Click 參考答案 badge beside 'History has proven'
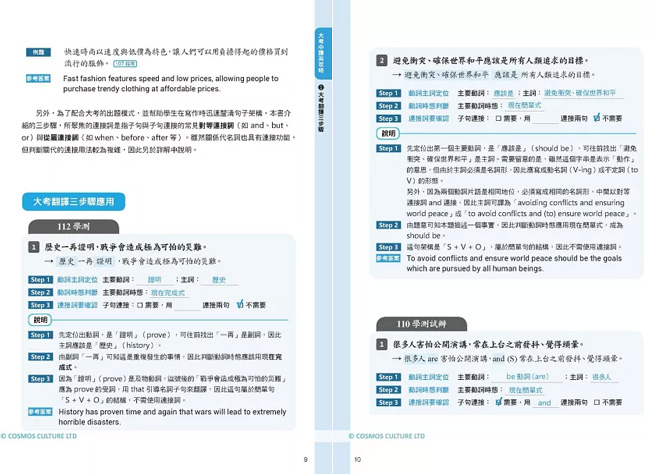The image size is (650, 474). pyautogui.click(x=40, y=411)
